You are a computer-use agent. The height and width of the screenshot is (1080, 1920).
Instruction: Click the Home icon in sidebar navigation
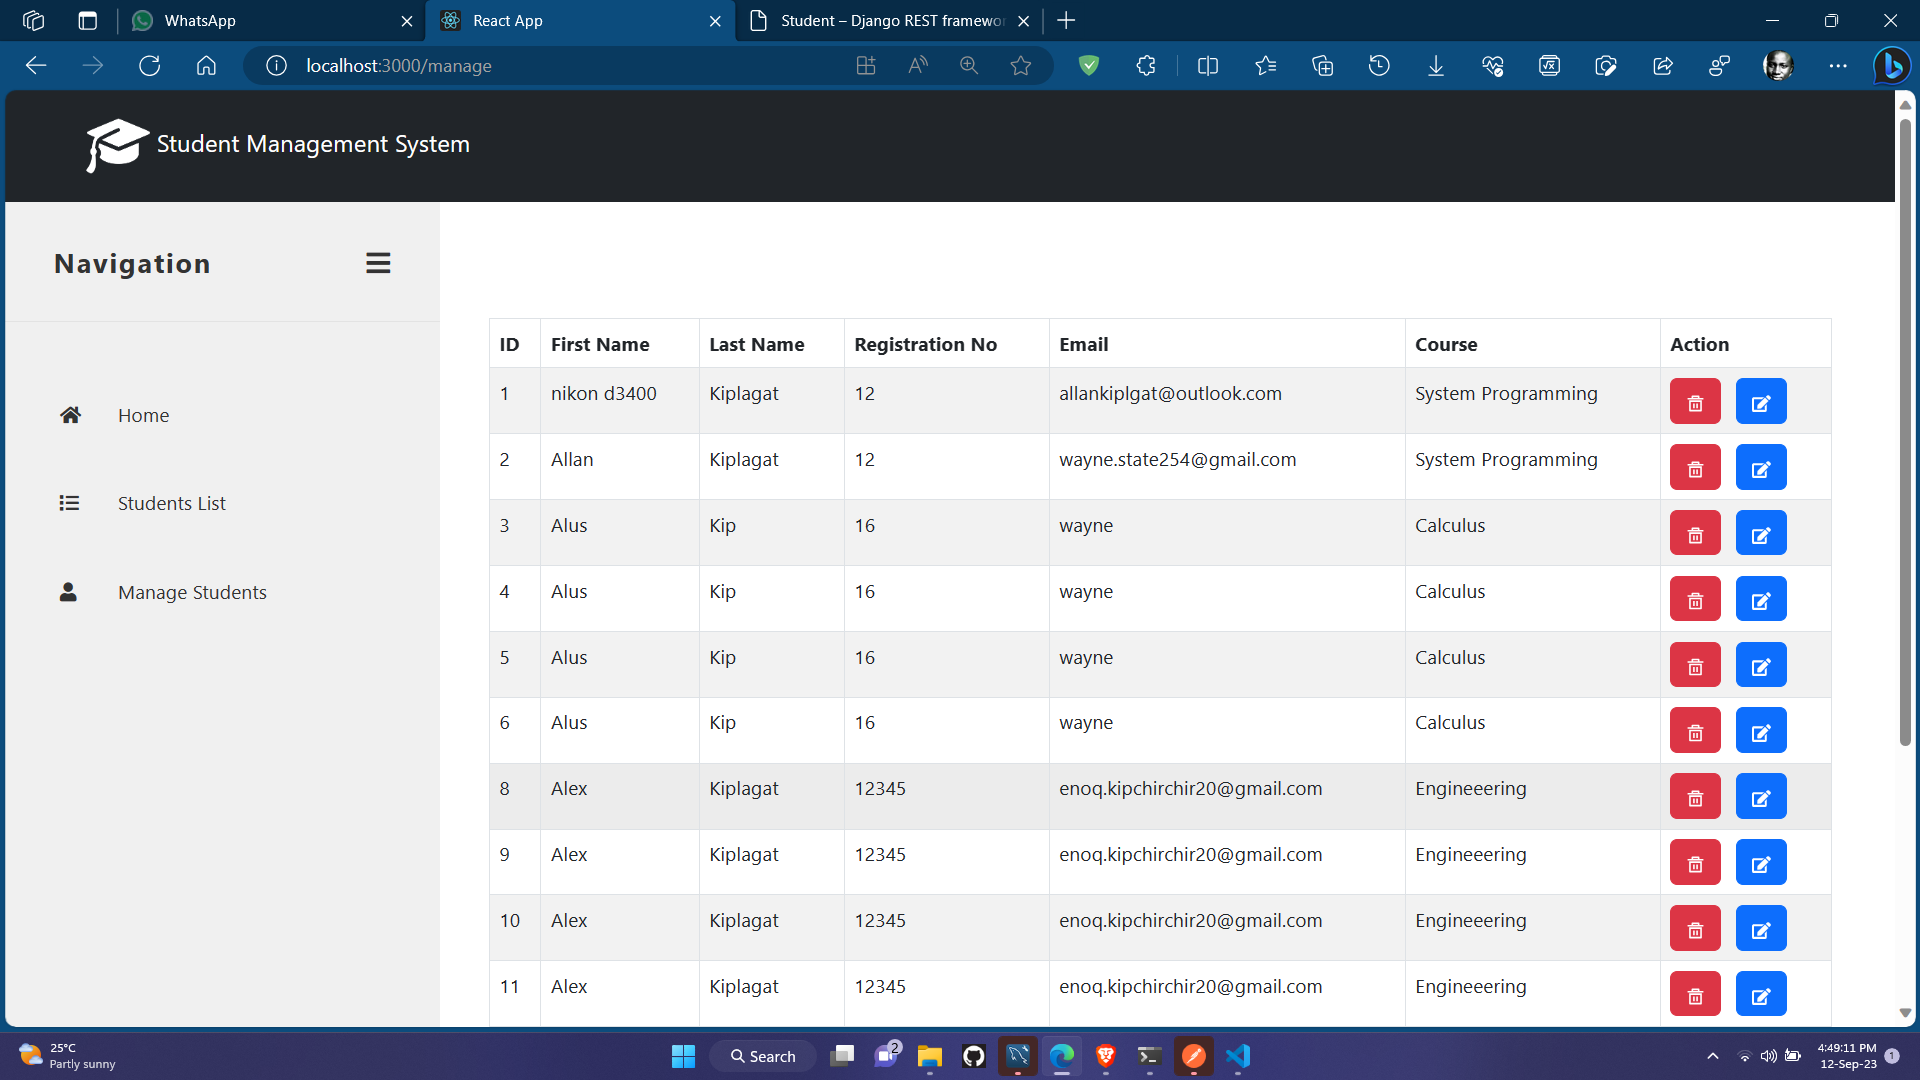pyautogui.click(x=70, y=414)
